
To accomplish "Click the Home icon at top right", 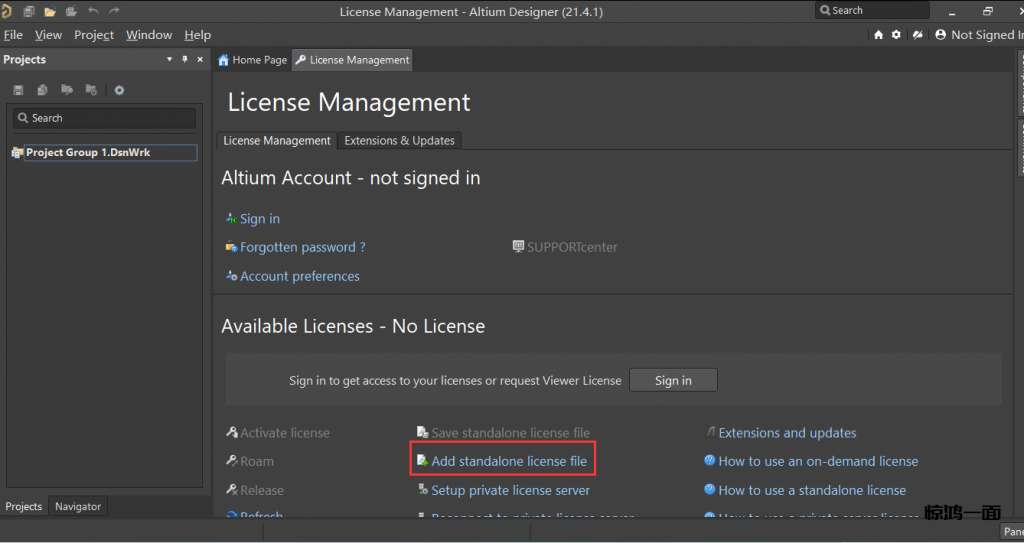I will coord(878,34).
